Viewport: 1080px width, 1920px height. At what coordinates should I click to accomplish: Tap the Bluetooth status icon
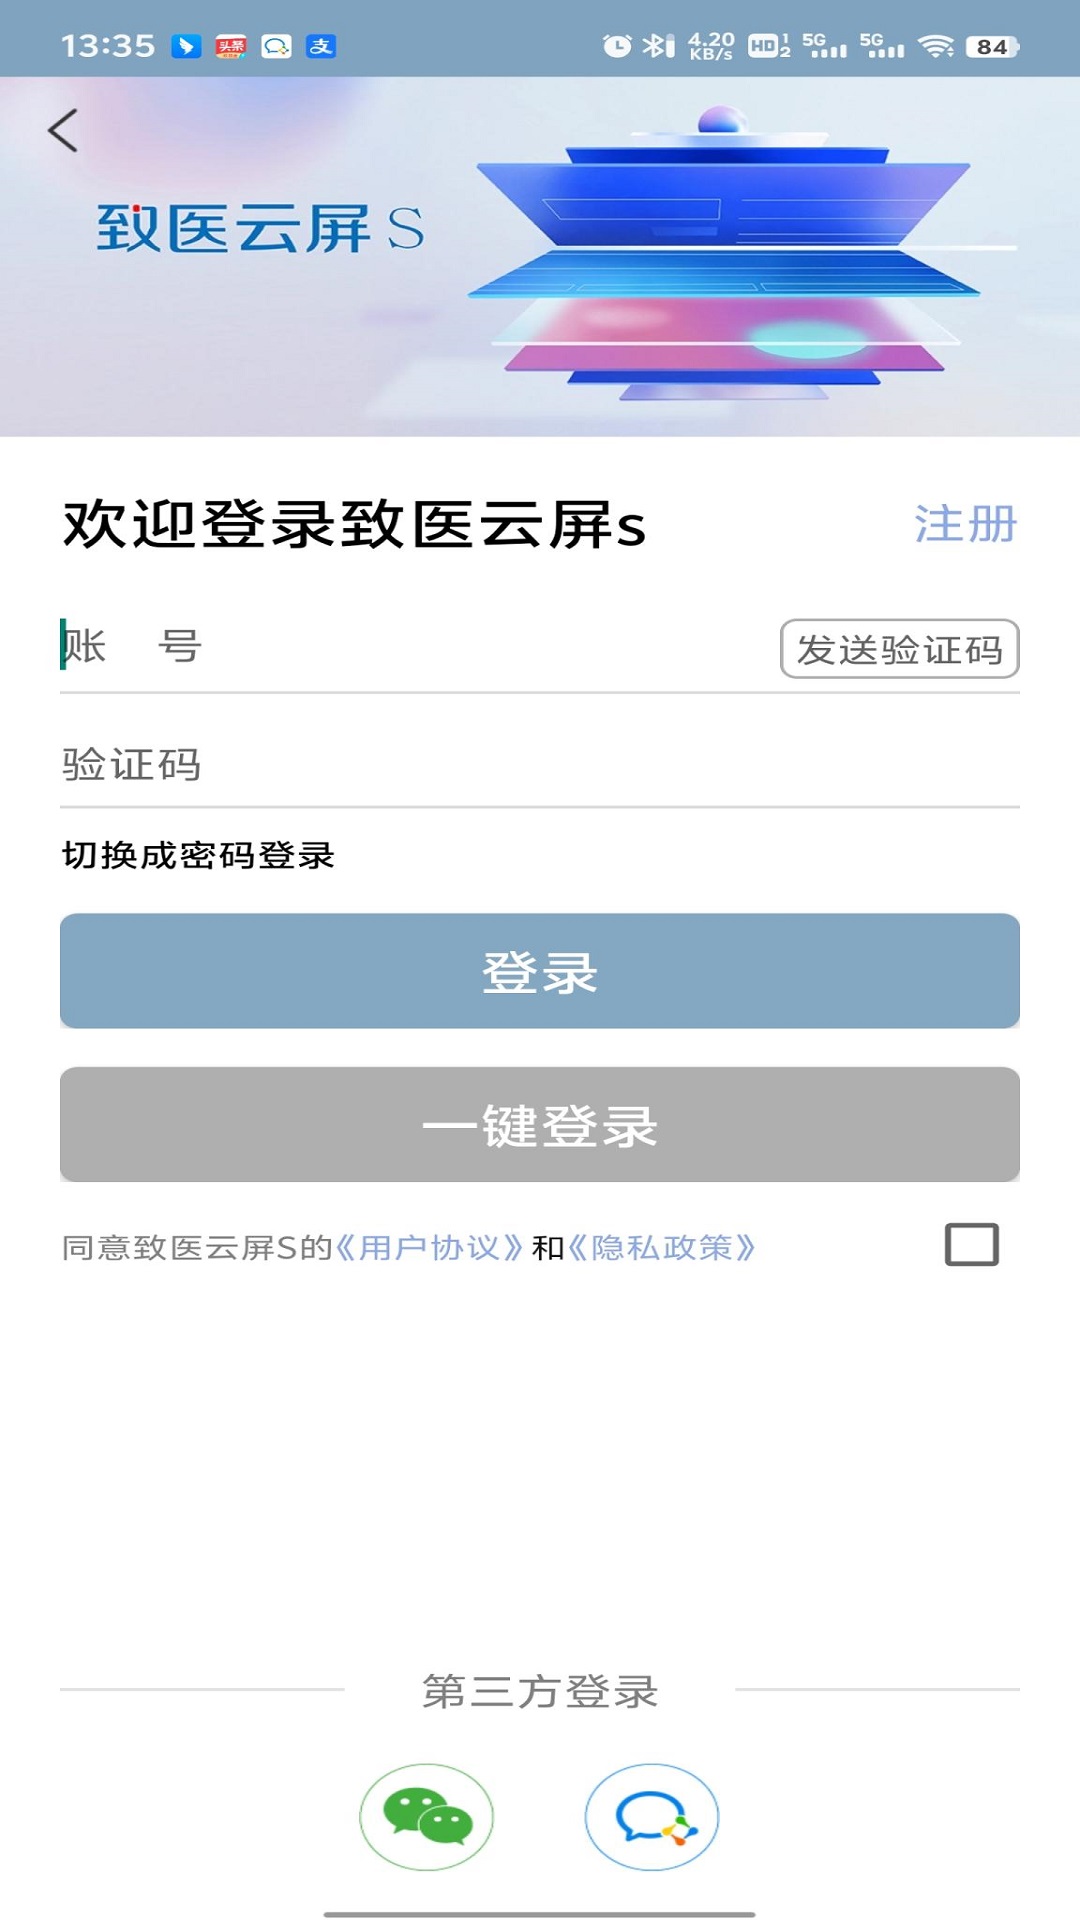click(x=658, y=46)
